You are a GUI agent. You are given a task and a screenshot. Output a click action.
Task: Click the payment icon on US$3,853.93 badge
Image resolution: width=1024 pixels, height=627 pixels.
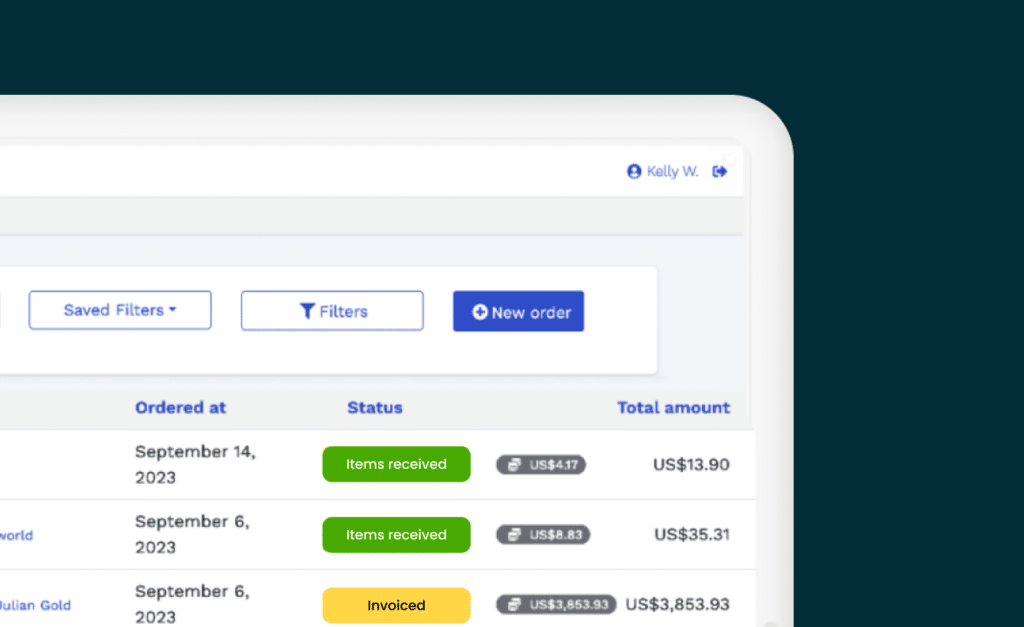(515, 605)
